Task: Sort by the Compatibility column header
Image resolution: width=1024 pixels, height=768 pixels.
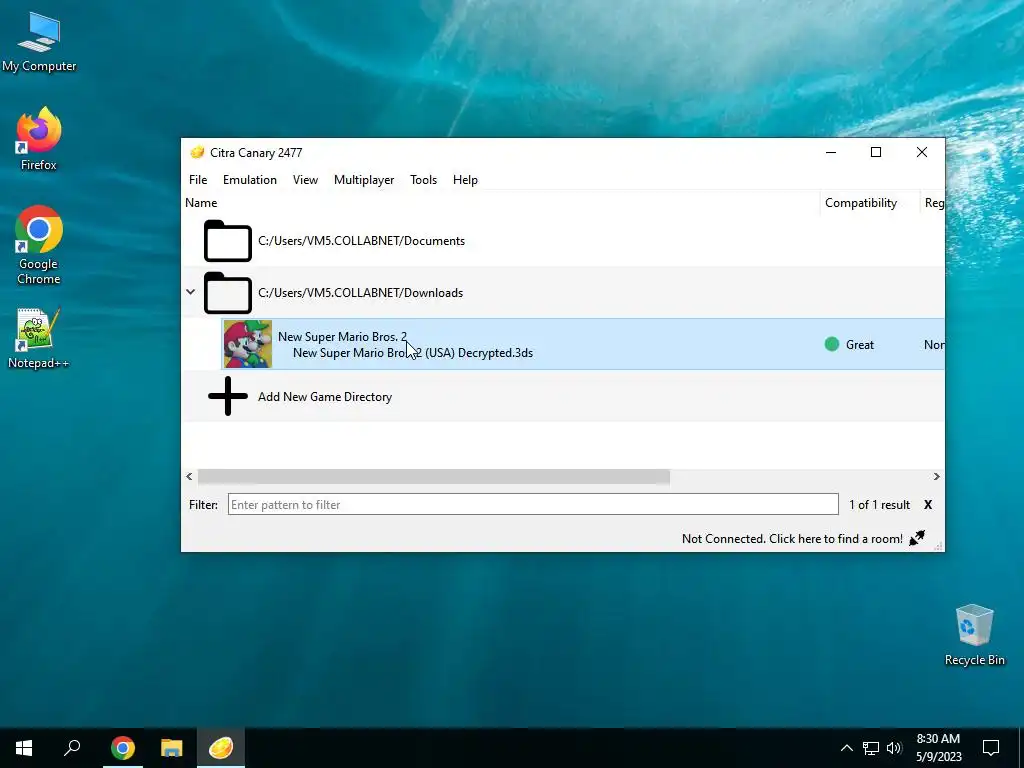Action: coord(861,203)
